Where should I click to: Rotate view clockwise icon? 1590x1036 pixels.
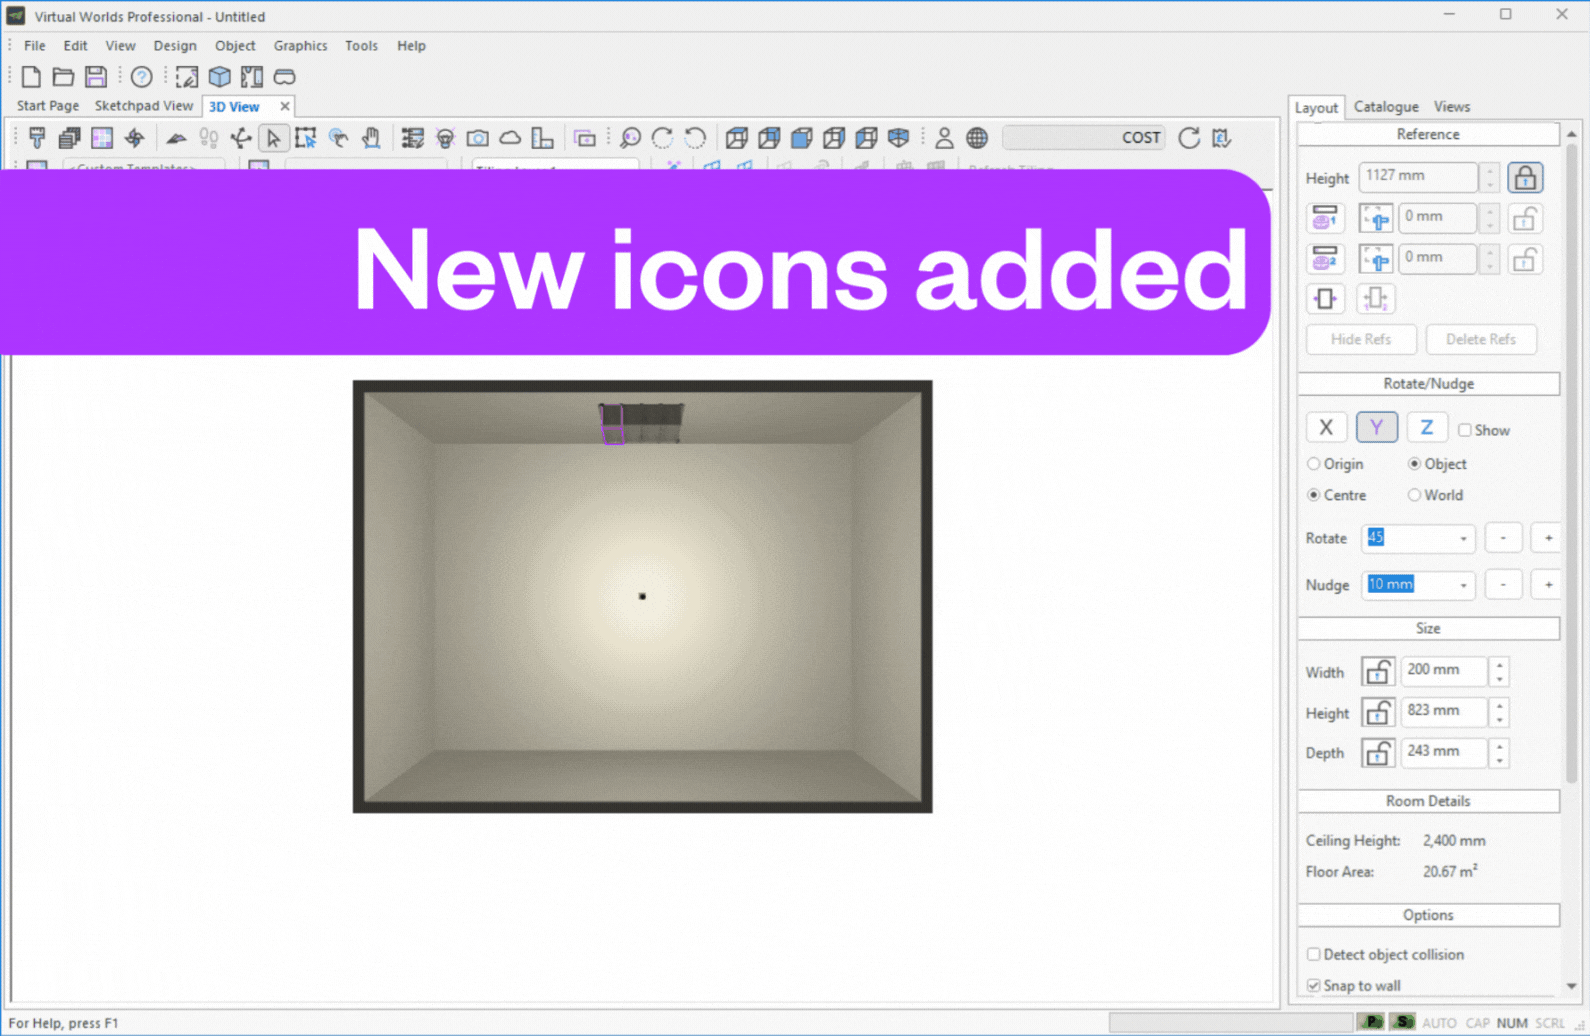click(662, 138)
